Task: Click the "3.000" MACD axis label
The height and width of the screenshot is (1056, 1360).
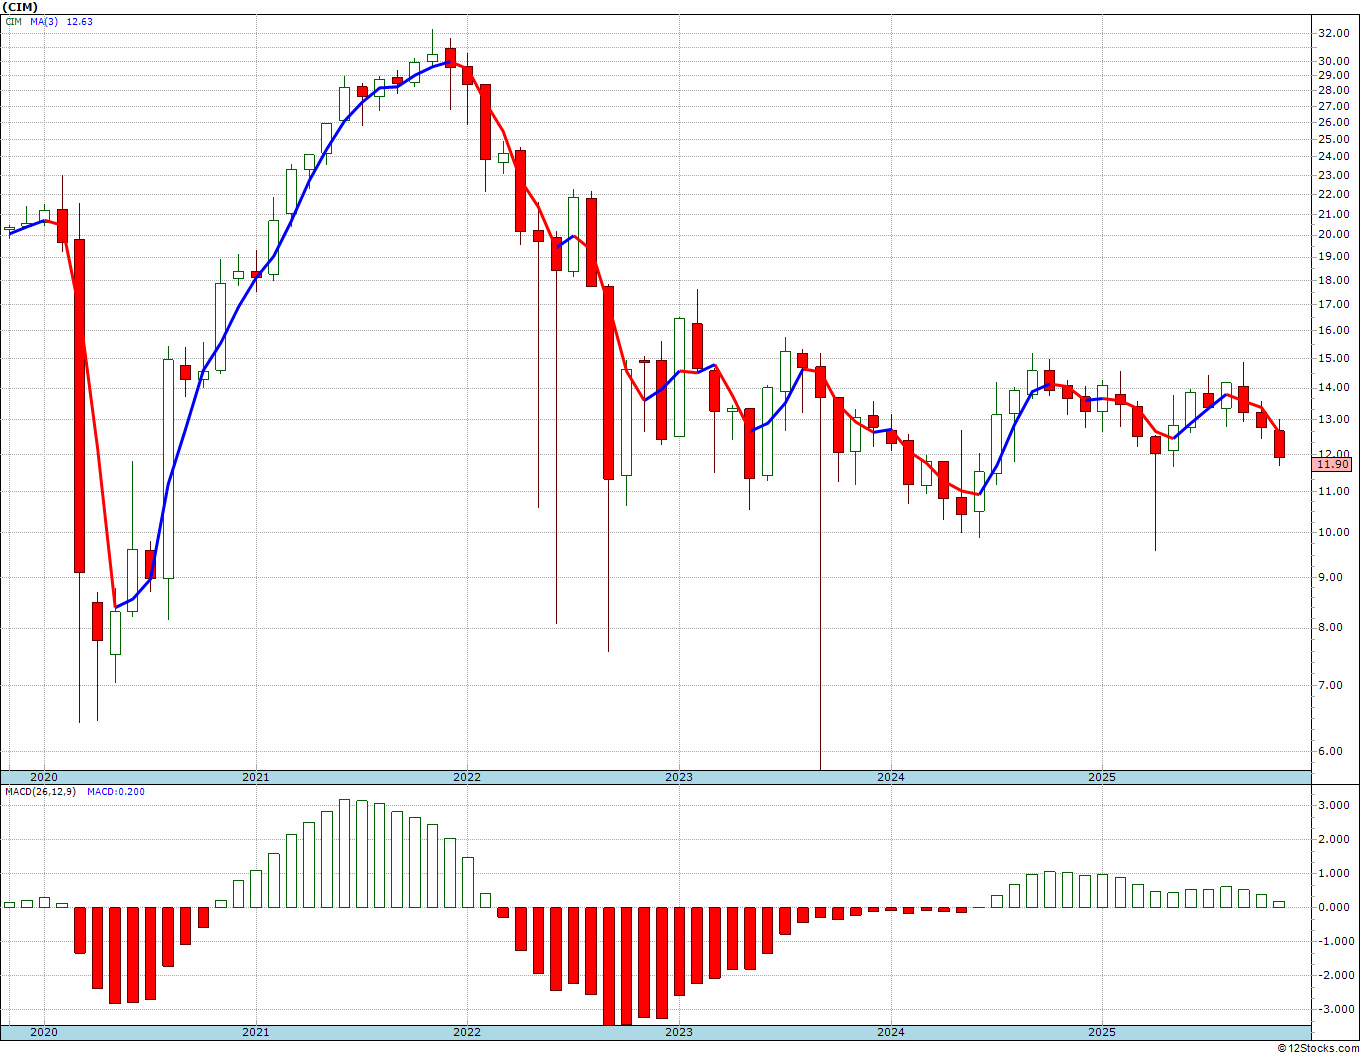Action: (x=1336, y=806)
